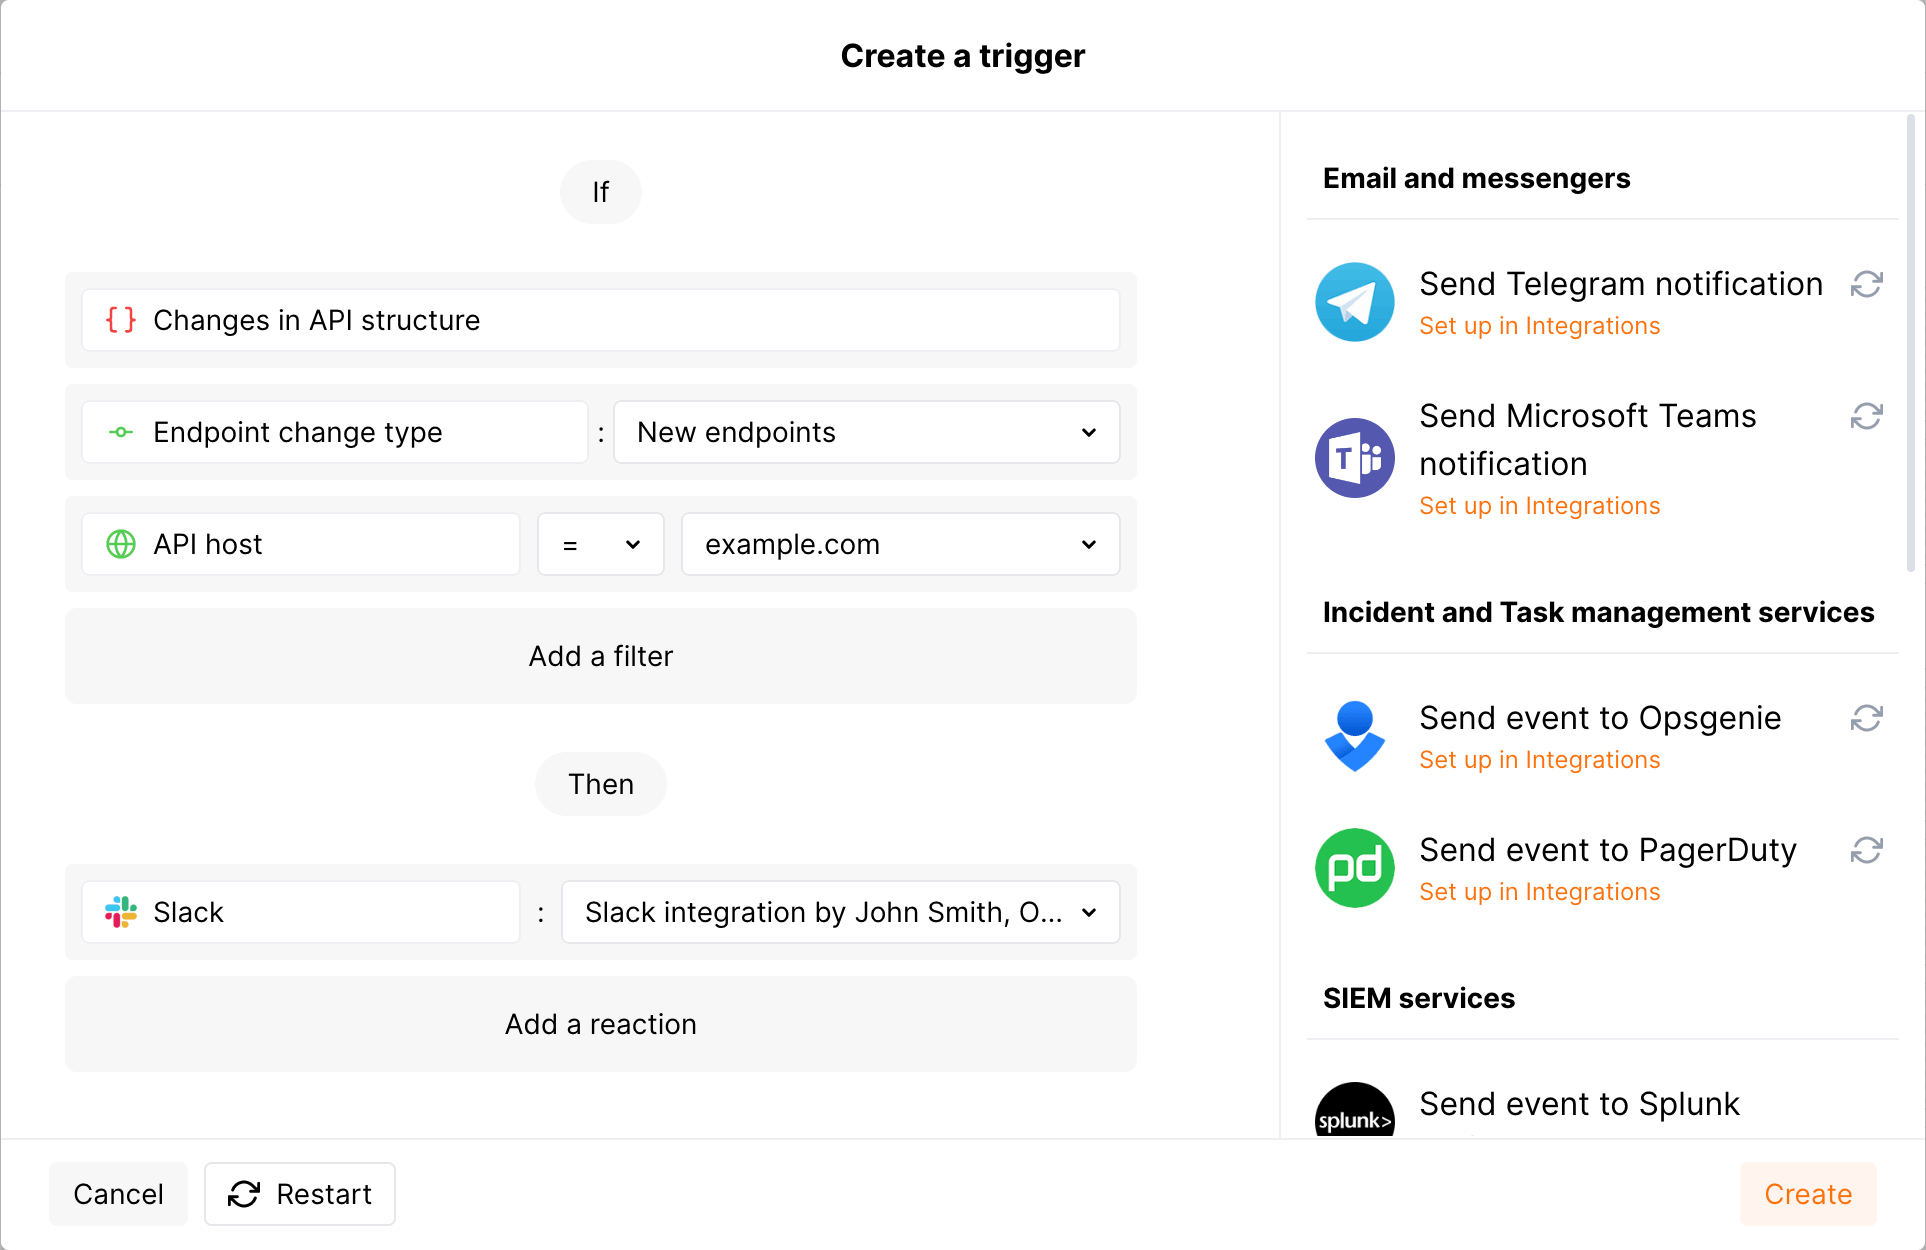Click the refresh icon next to Send event to PagerDuty
This screenshot has width=1926, height=1250.
click(x=1869, y=850)
